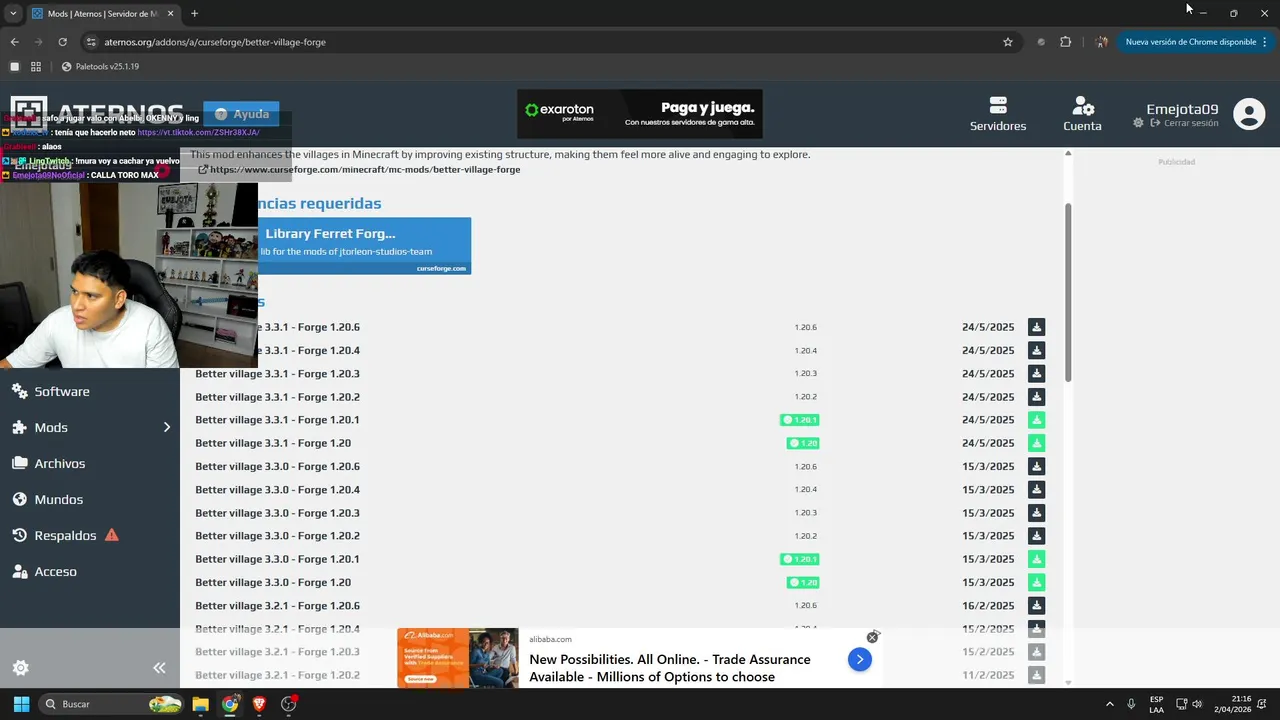Open Library Ferret Forge dependency card
Viewport: 1280px width, 720px height.
[x=364, y=245]
